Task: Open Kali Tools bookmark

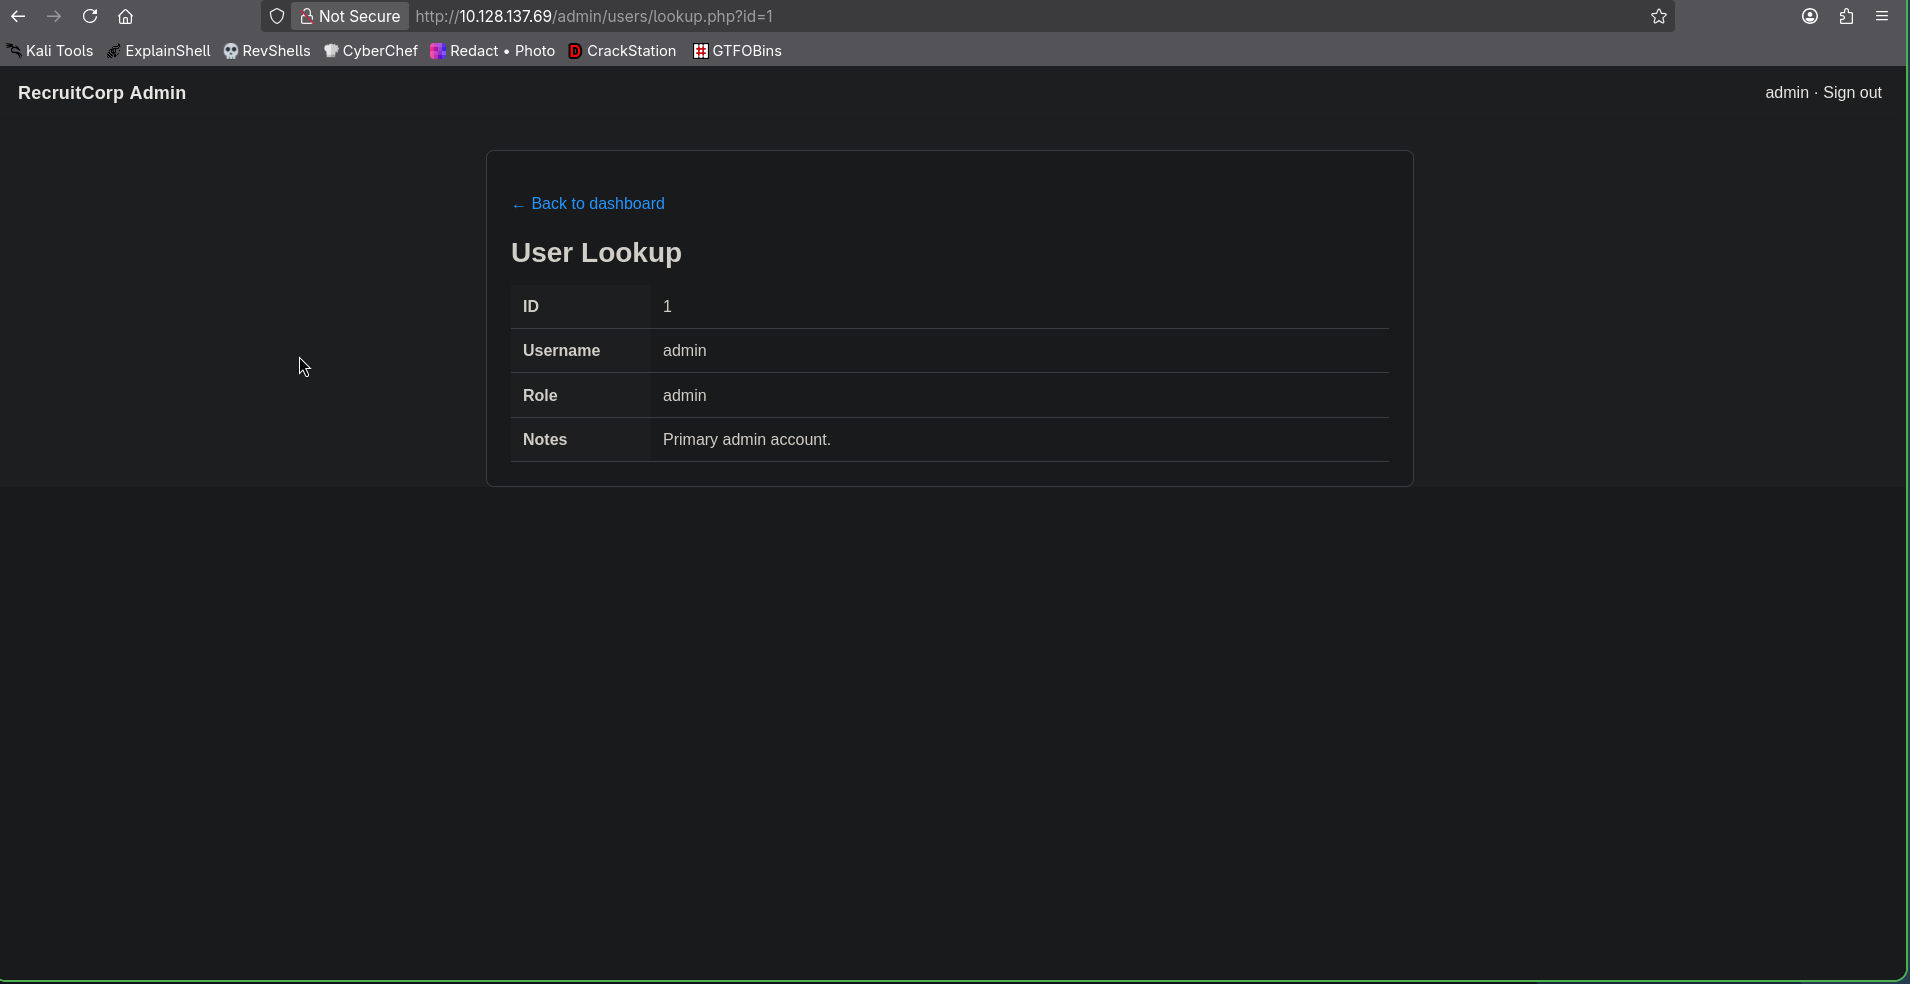Action: [x=50, y=51]
